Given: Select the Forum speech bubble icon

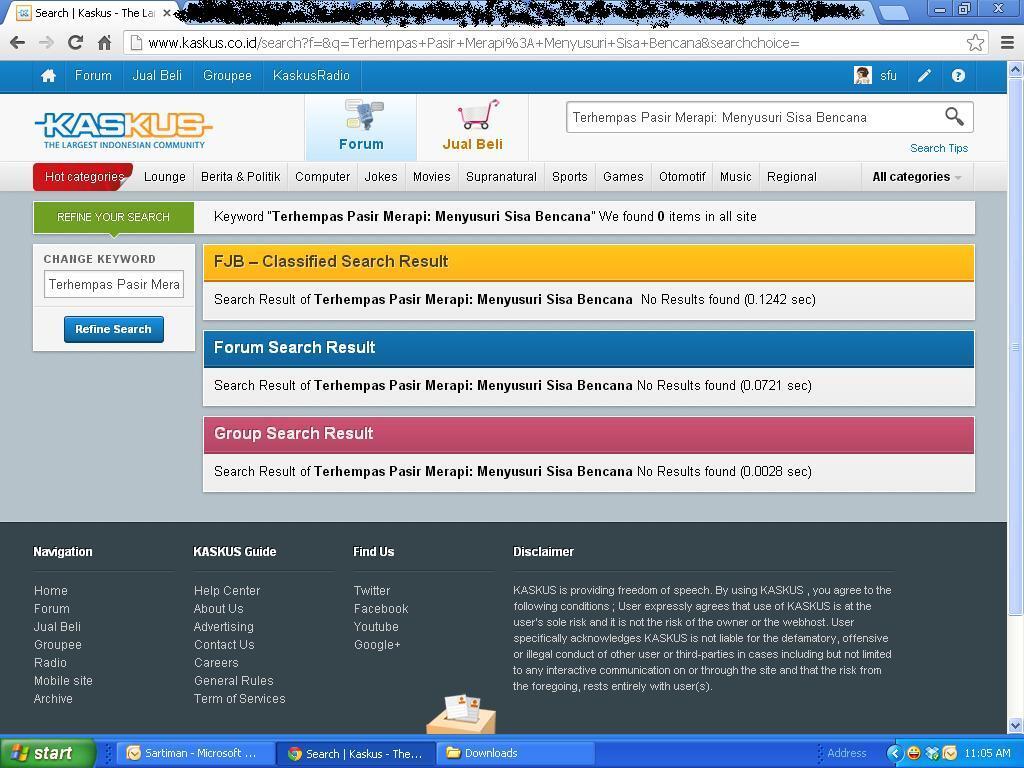Looking at the screenshot, I should [364, 116].
